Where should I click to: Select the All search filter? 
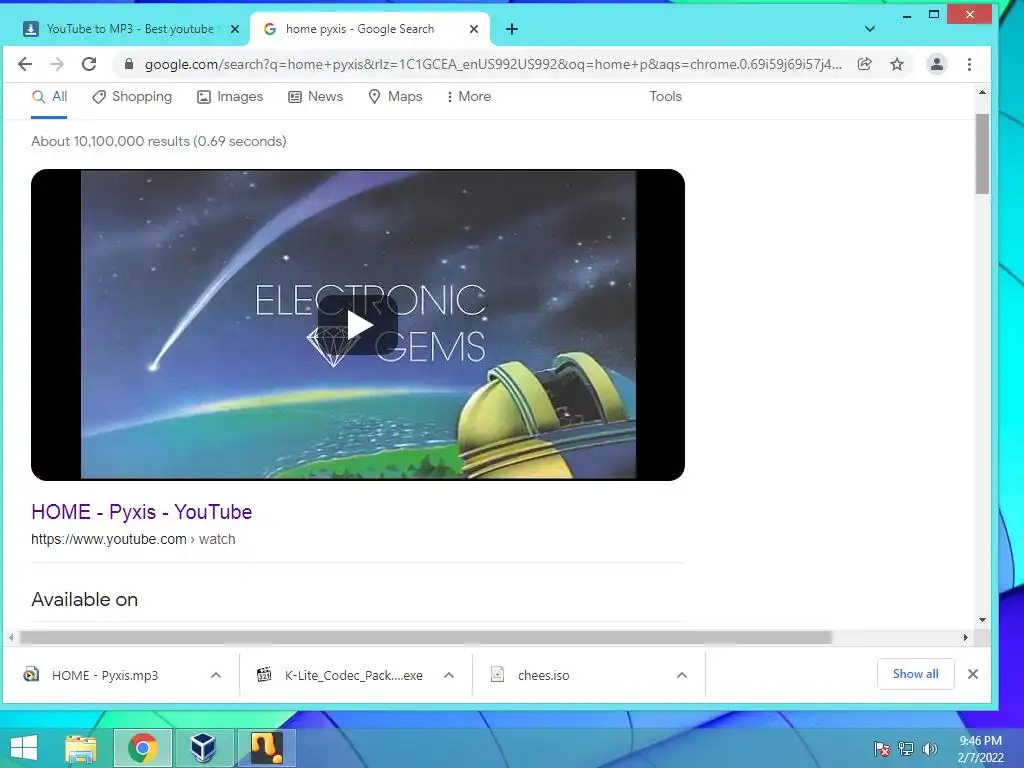(x=50, y=97)
